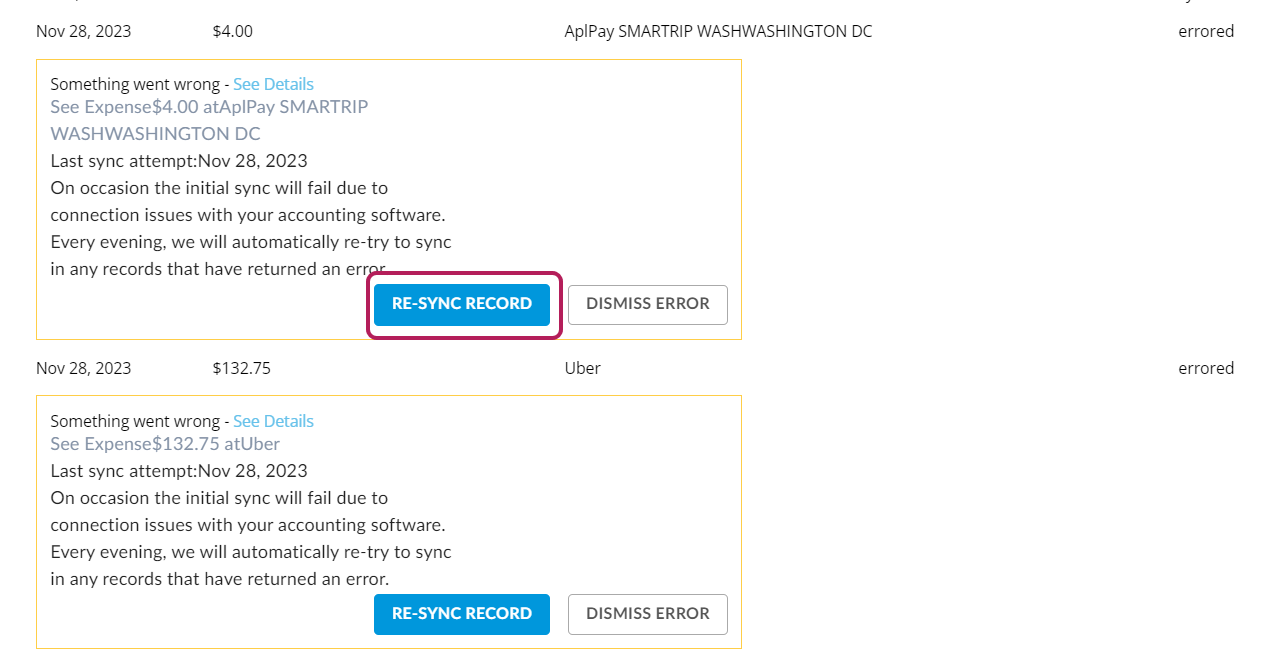Click the errored status of the SMARTRIP row
The width and height of the screenshot is (1276, 652).
click(1205, 31)
